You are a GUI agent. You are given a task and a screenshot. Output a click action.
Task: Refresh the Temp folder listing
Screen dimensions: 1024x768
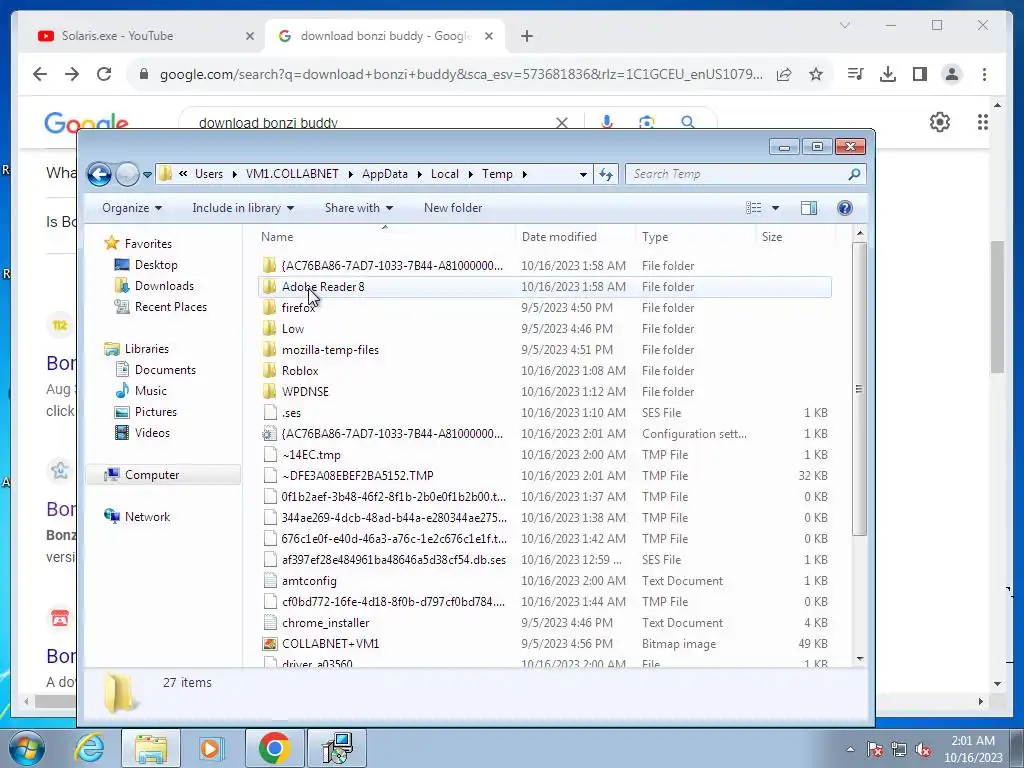tap(606, 174)
